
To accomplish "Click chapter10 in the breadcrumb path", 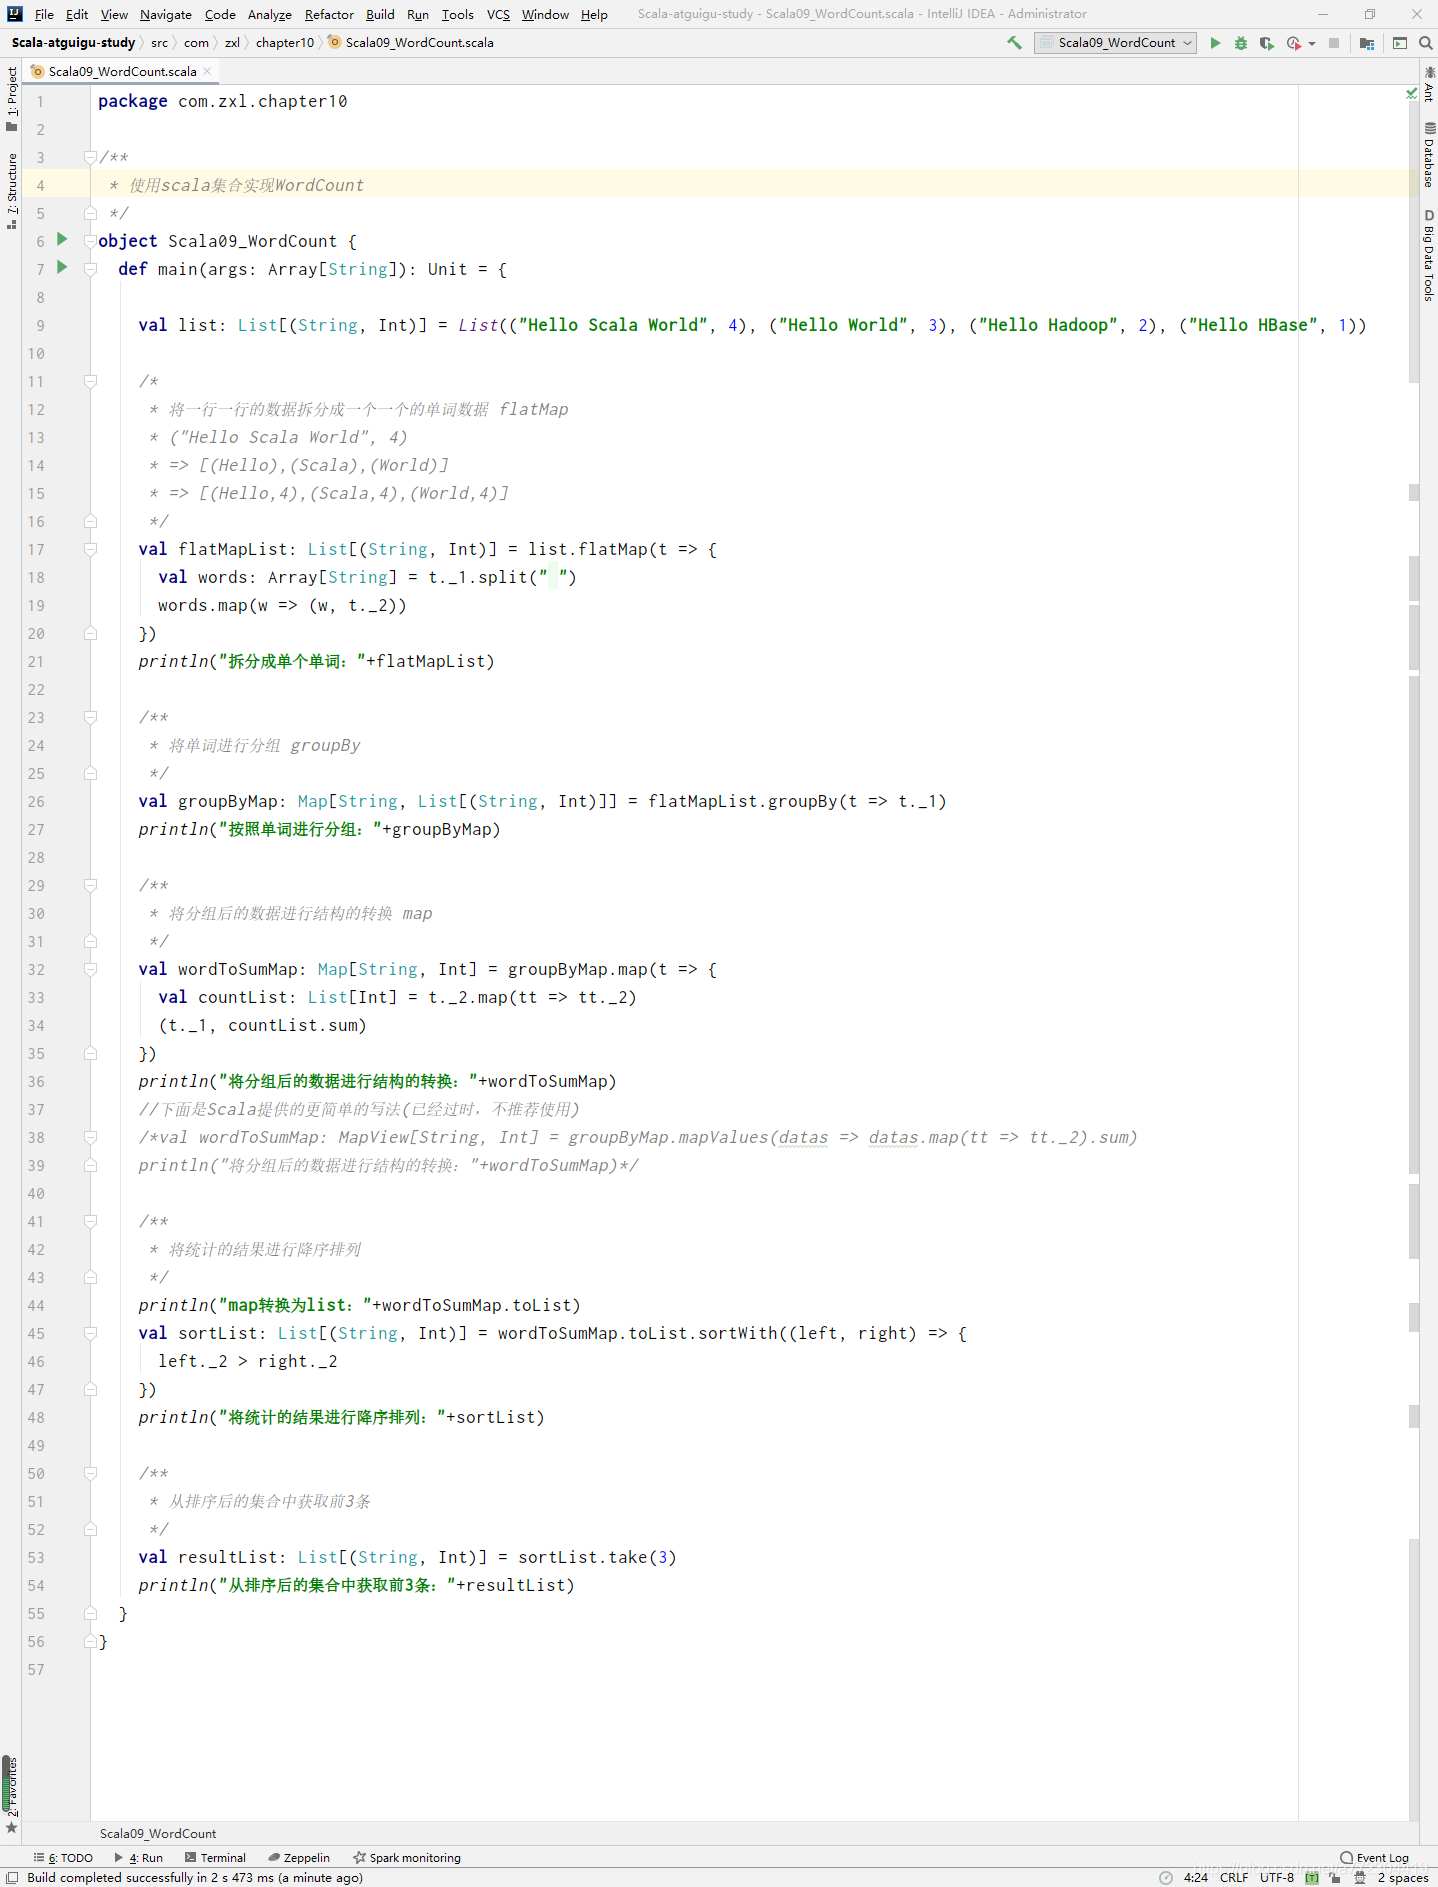I will (x=284, y=43).
